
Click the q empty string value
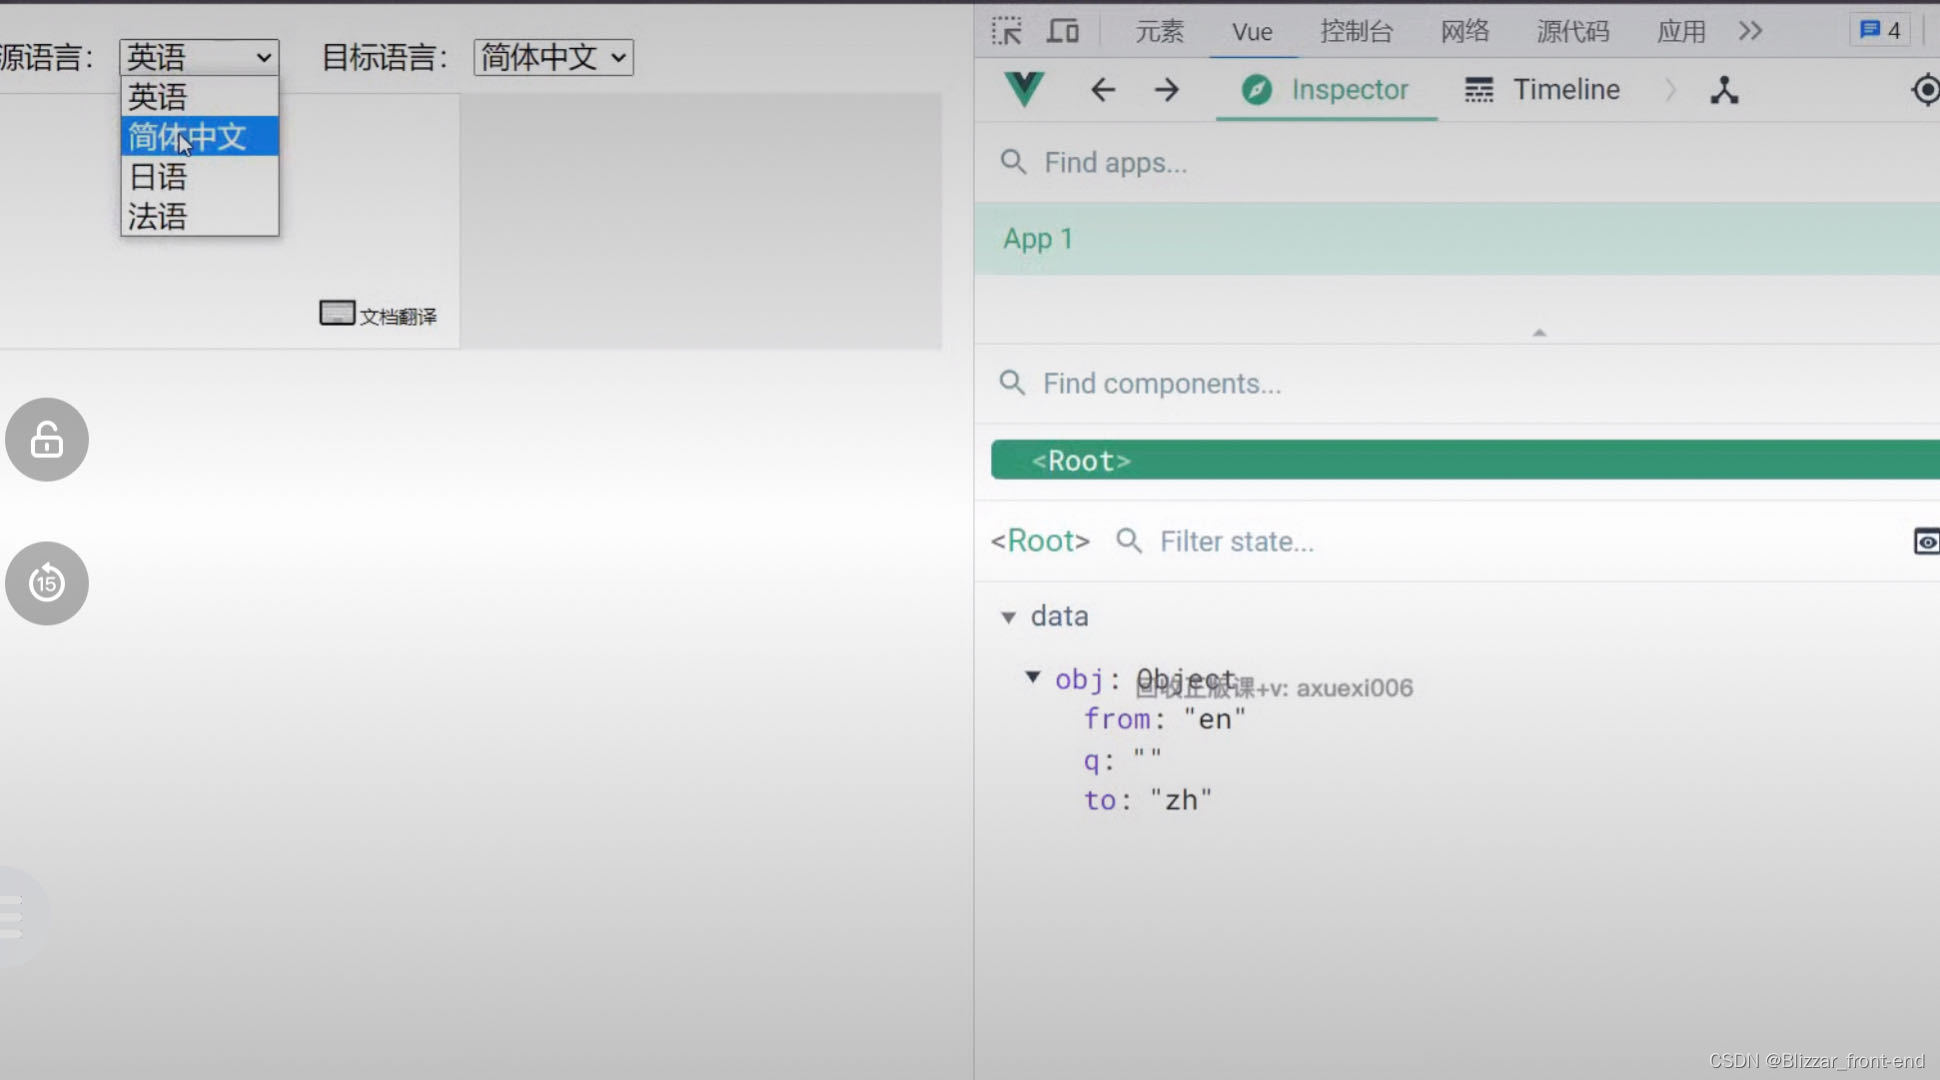pos(1147,756)
